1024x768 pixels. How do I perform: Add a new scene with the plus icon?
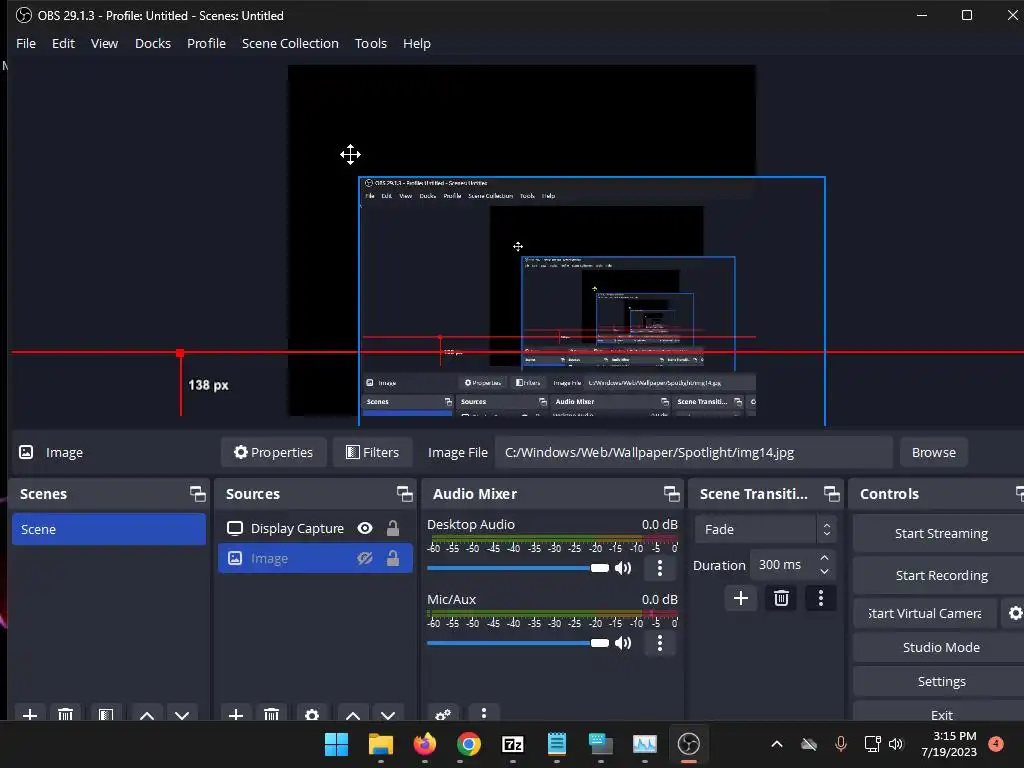(30, 714)
